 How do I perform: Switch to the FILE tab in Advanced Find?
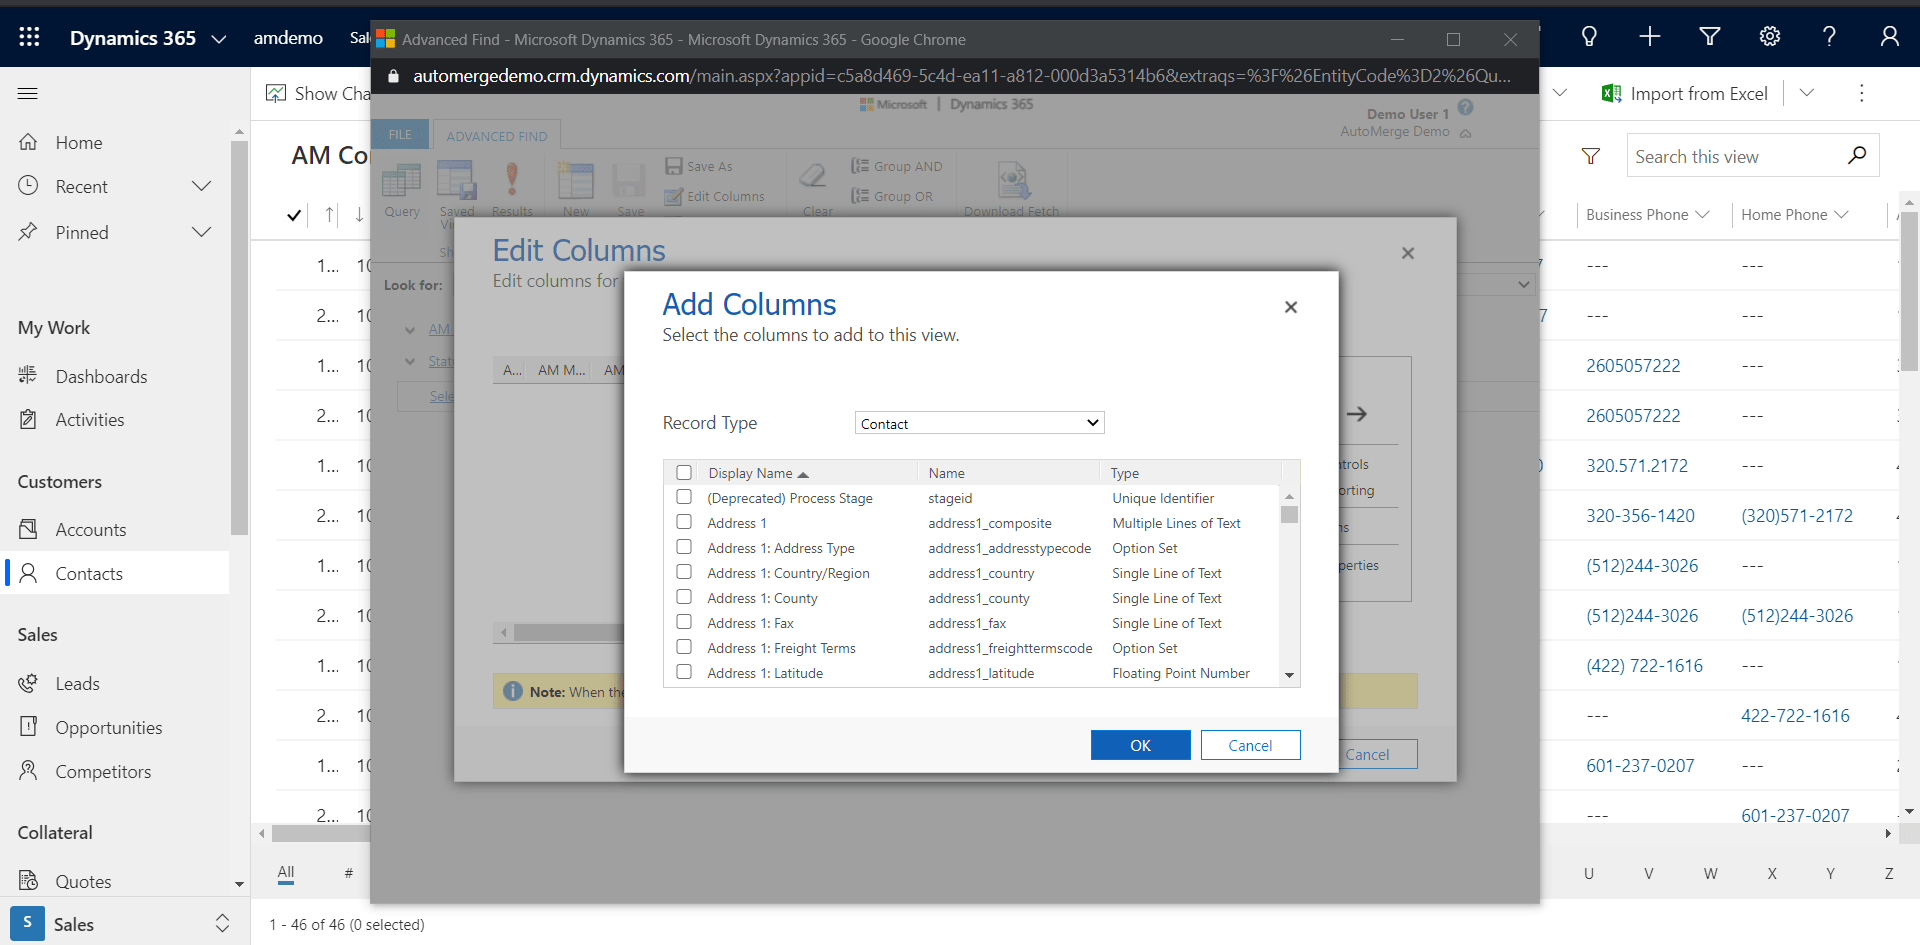(400, 135)
